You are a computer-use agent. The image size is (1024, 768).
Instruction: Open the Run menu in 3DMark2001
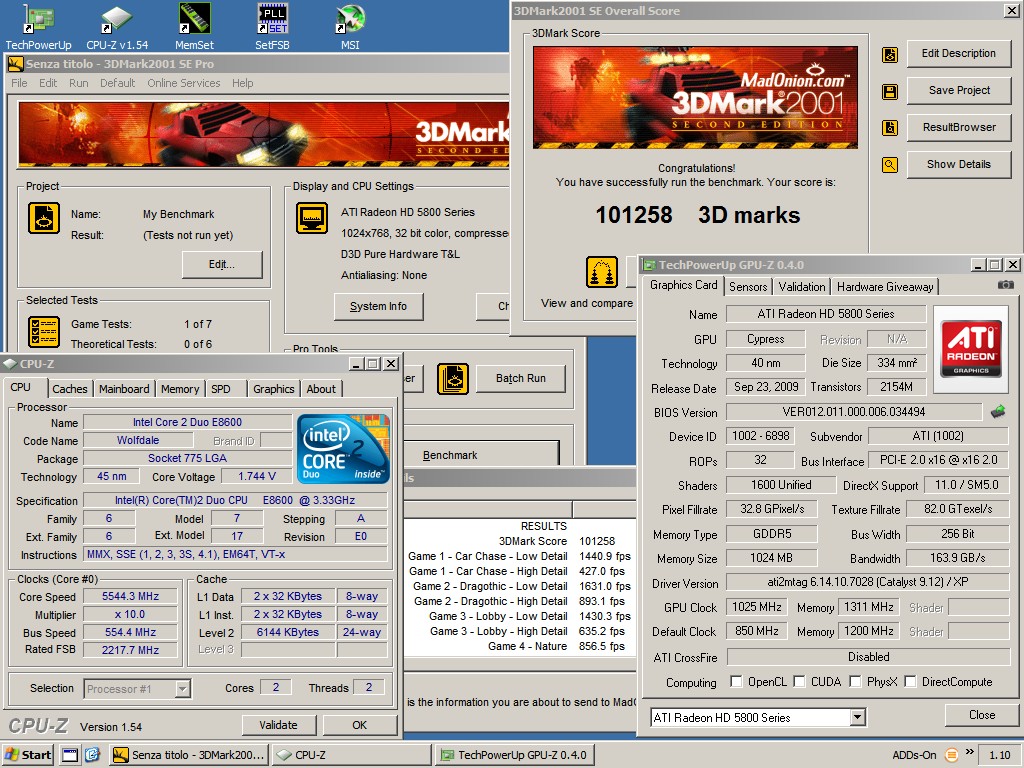coord(78,83)
